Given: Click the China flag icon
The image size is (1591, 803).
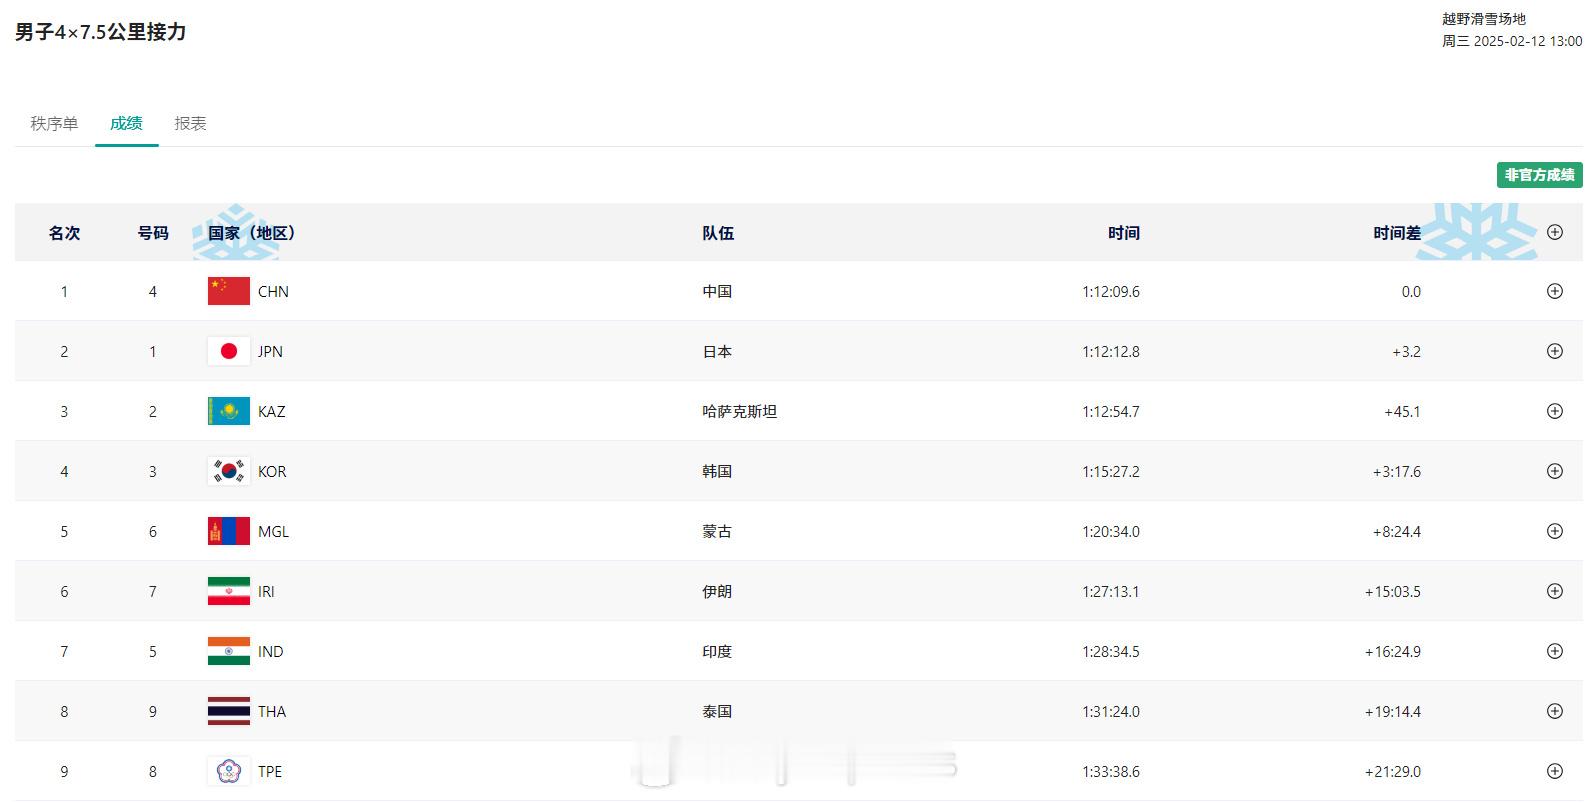Looking at the screenshot, I should [229, 291].
